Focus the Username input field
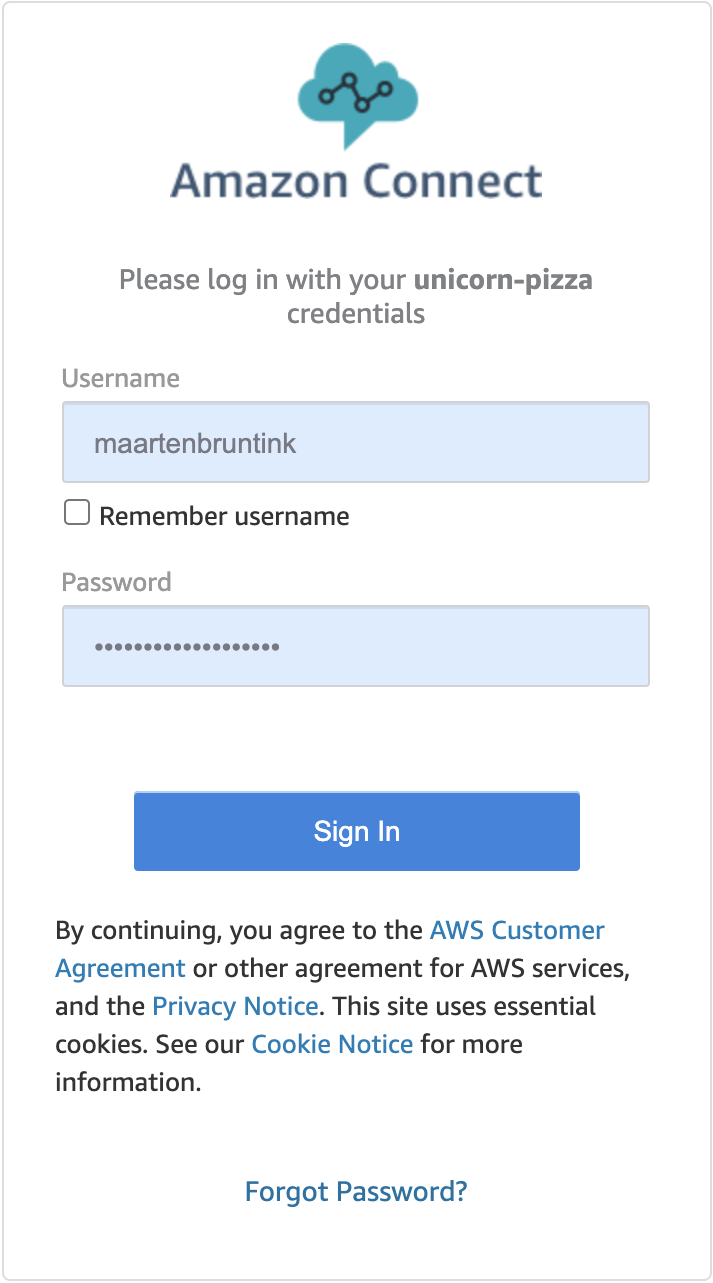Viewport: 713px width, 1283px height. pos(356,442)
